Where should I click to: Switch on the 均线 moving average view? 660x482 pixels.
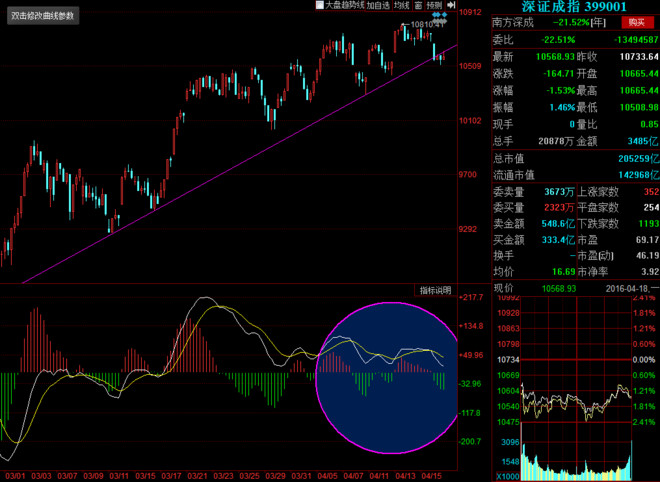click(x=402, y=5)
